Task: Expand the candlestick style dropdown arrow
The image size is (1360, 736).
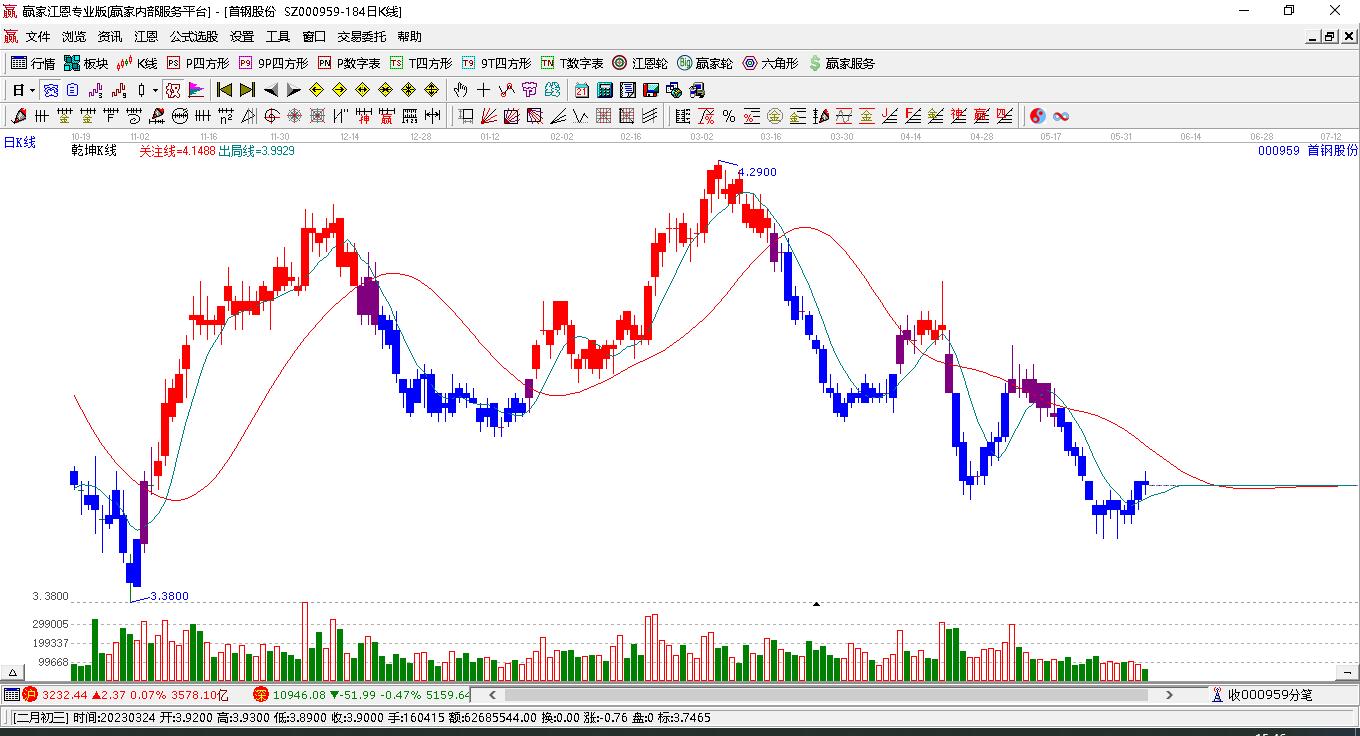Action: (x=155, y=90)
